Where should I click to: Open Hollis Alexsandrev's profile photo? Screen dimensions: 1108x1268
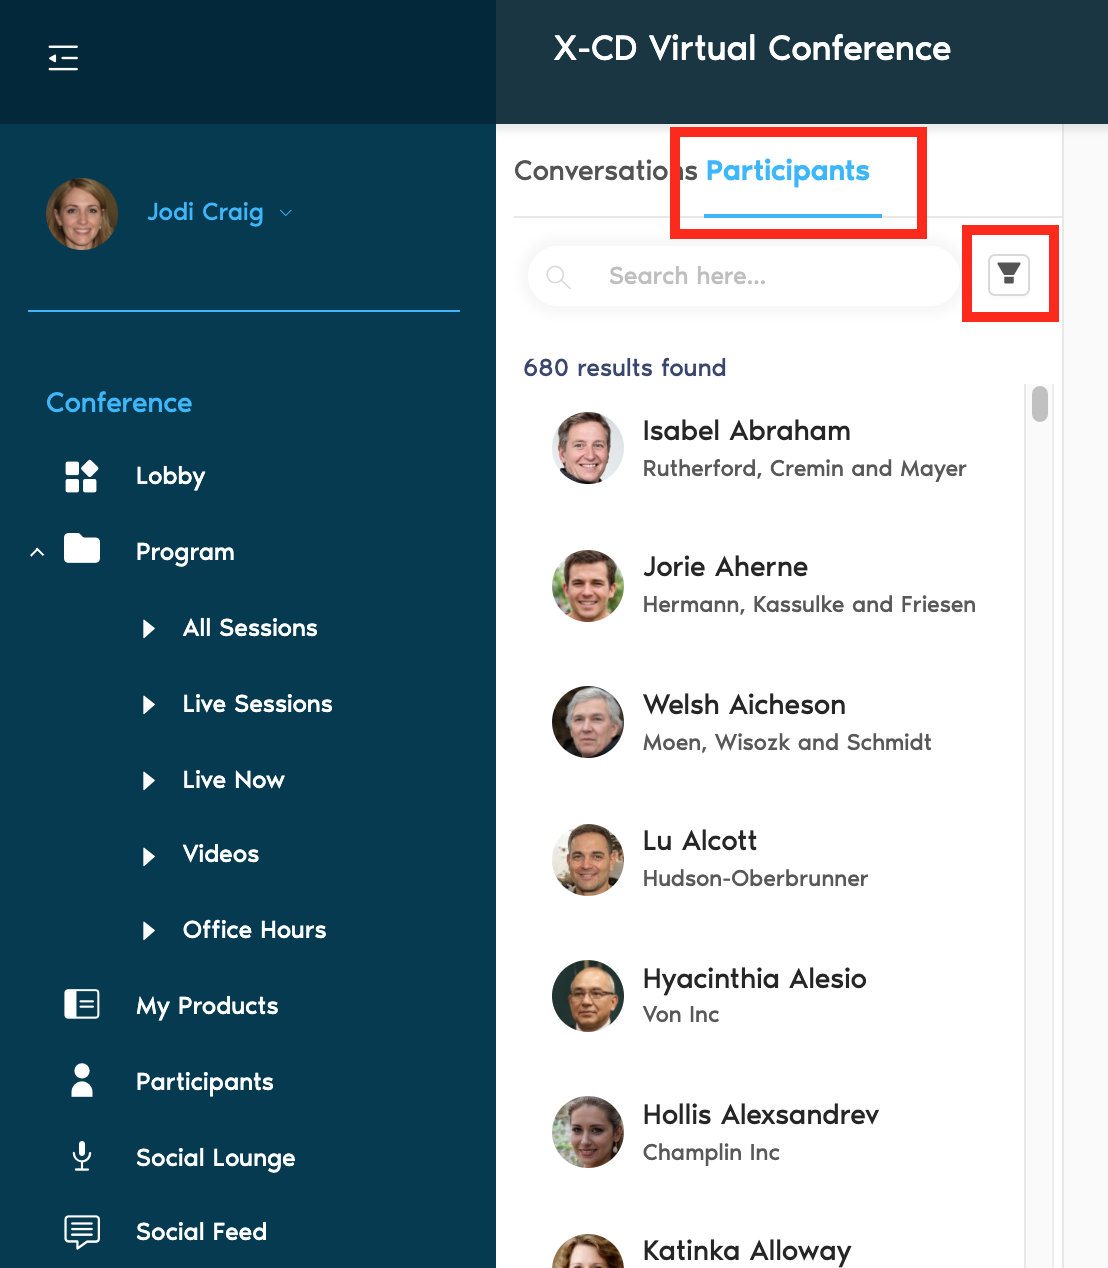[588, 1132]
